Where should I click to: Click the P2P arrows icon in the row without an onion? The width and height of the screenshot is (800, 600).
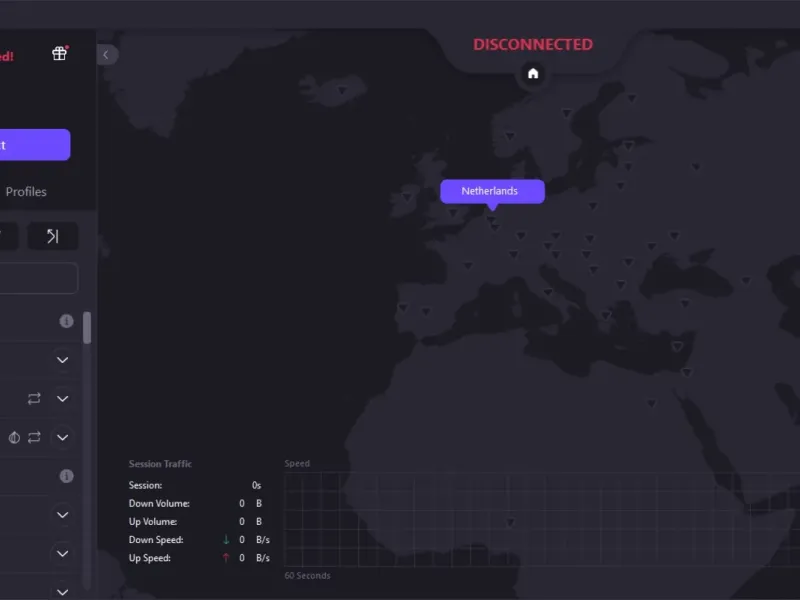(34, 398)
